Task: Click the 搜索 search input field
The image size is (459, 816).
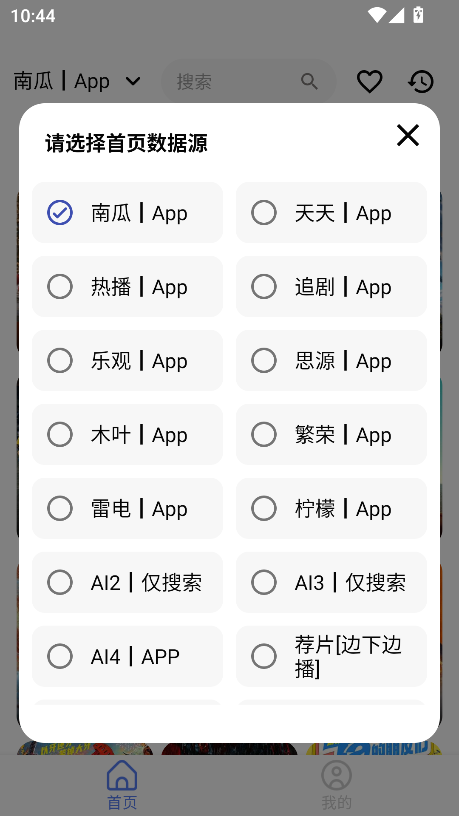Action: [x=249, y=81]
